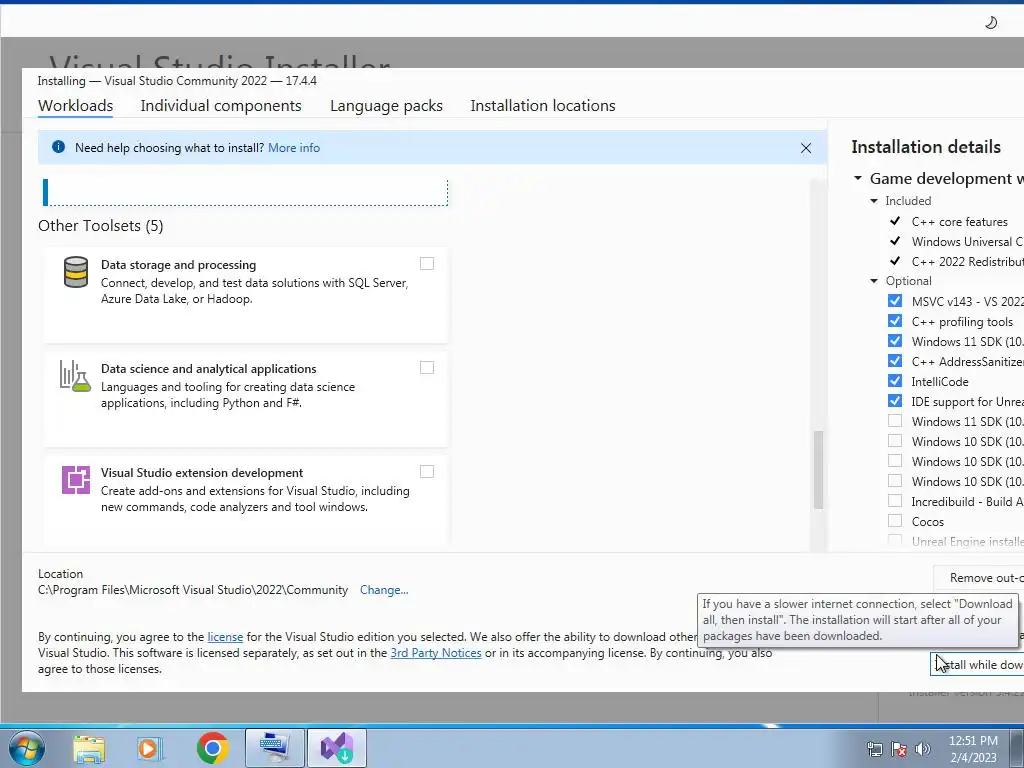The width and height of the screenshot is (1024, 768).
Task: Click the Visual Studio extension development icon
Action: point(76,480)
